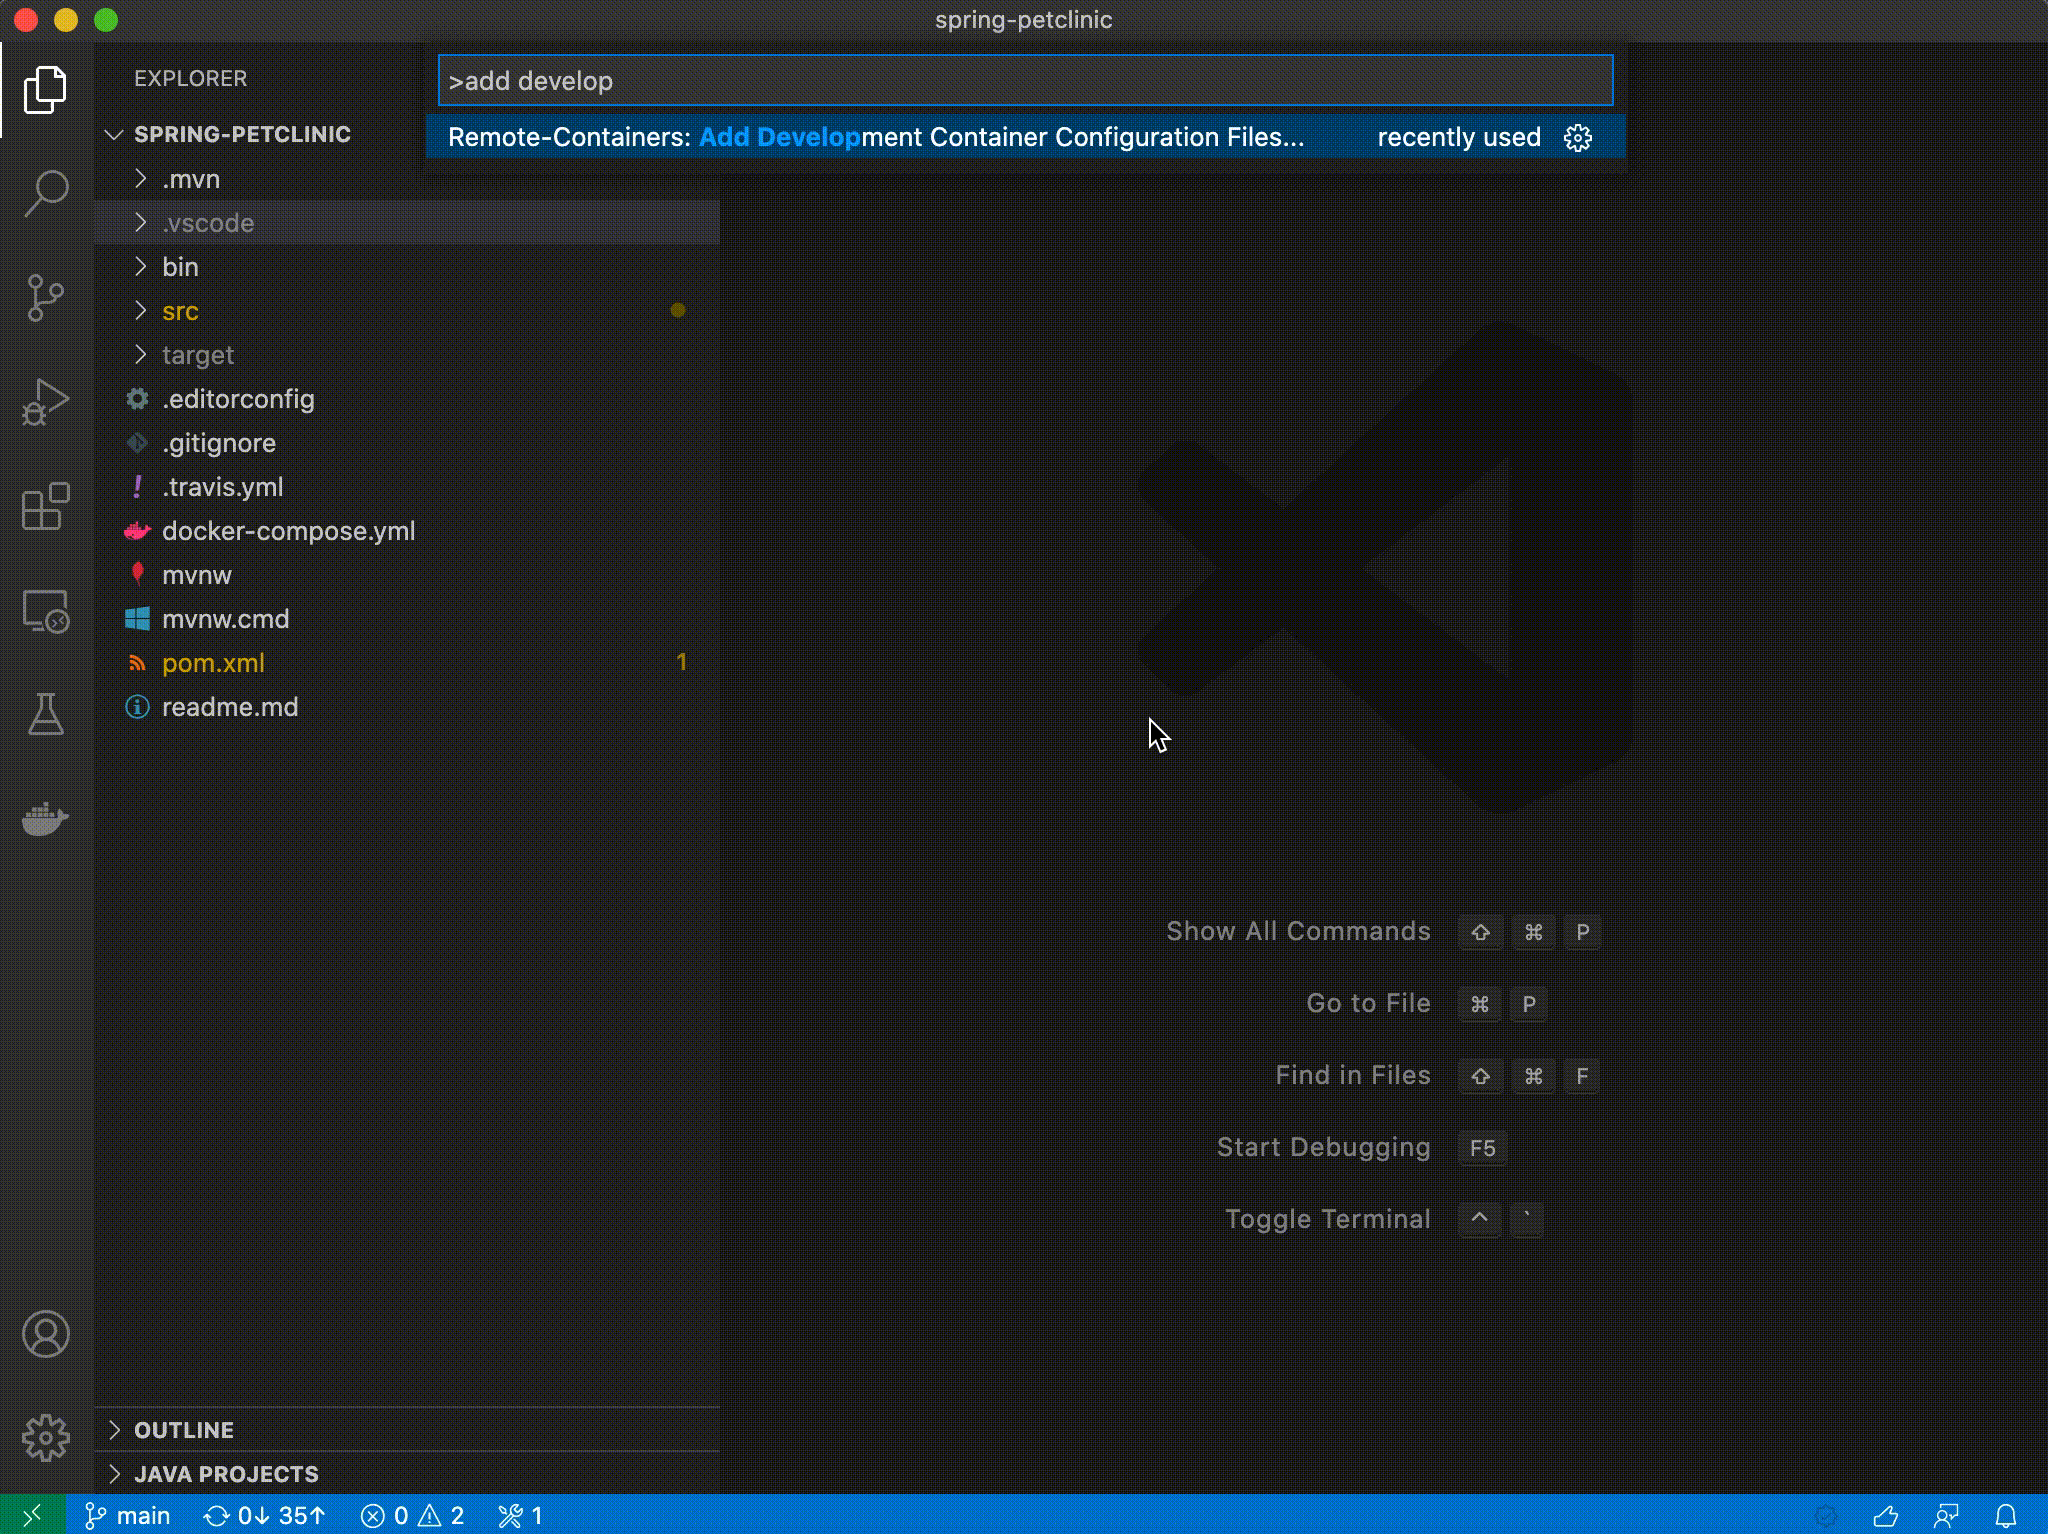Open pom.xml from the explorer
This screenshot has height=1534, width=2048.
213,663
